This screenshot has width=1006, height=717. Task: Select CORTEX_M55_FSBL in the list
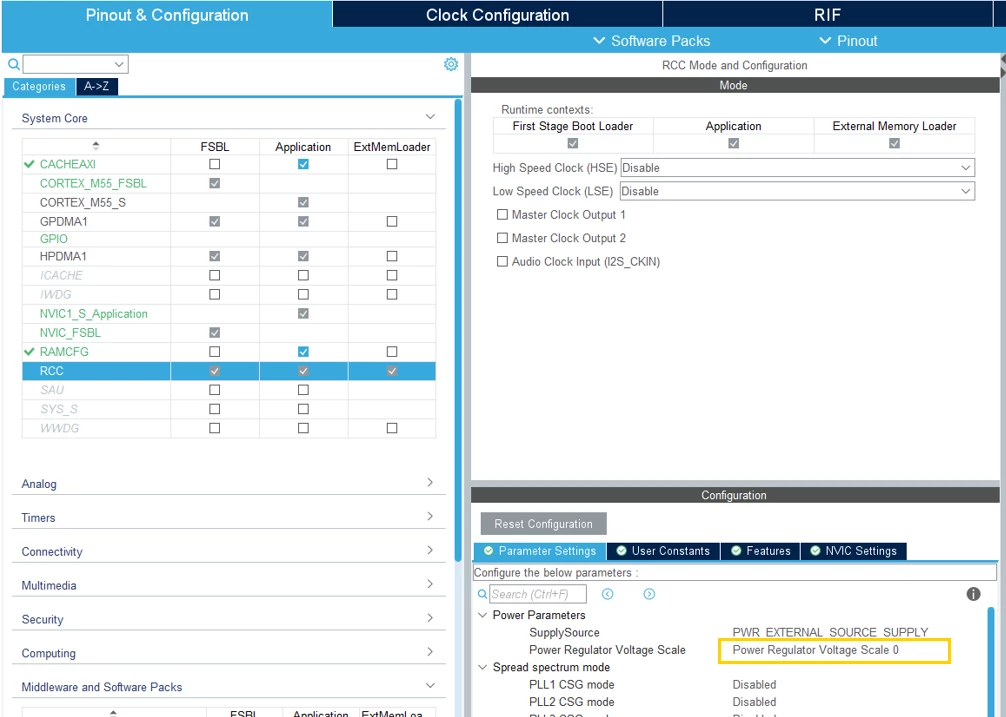[x=93, y=183]
